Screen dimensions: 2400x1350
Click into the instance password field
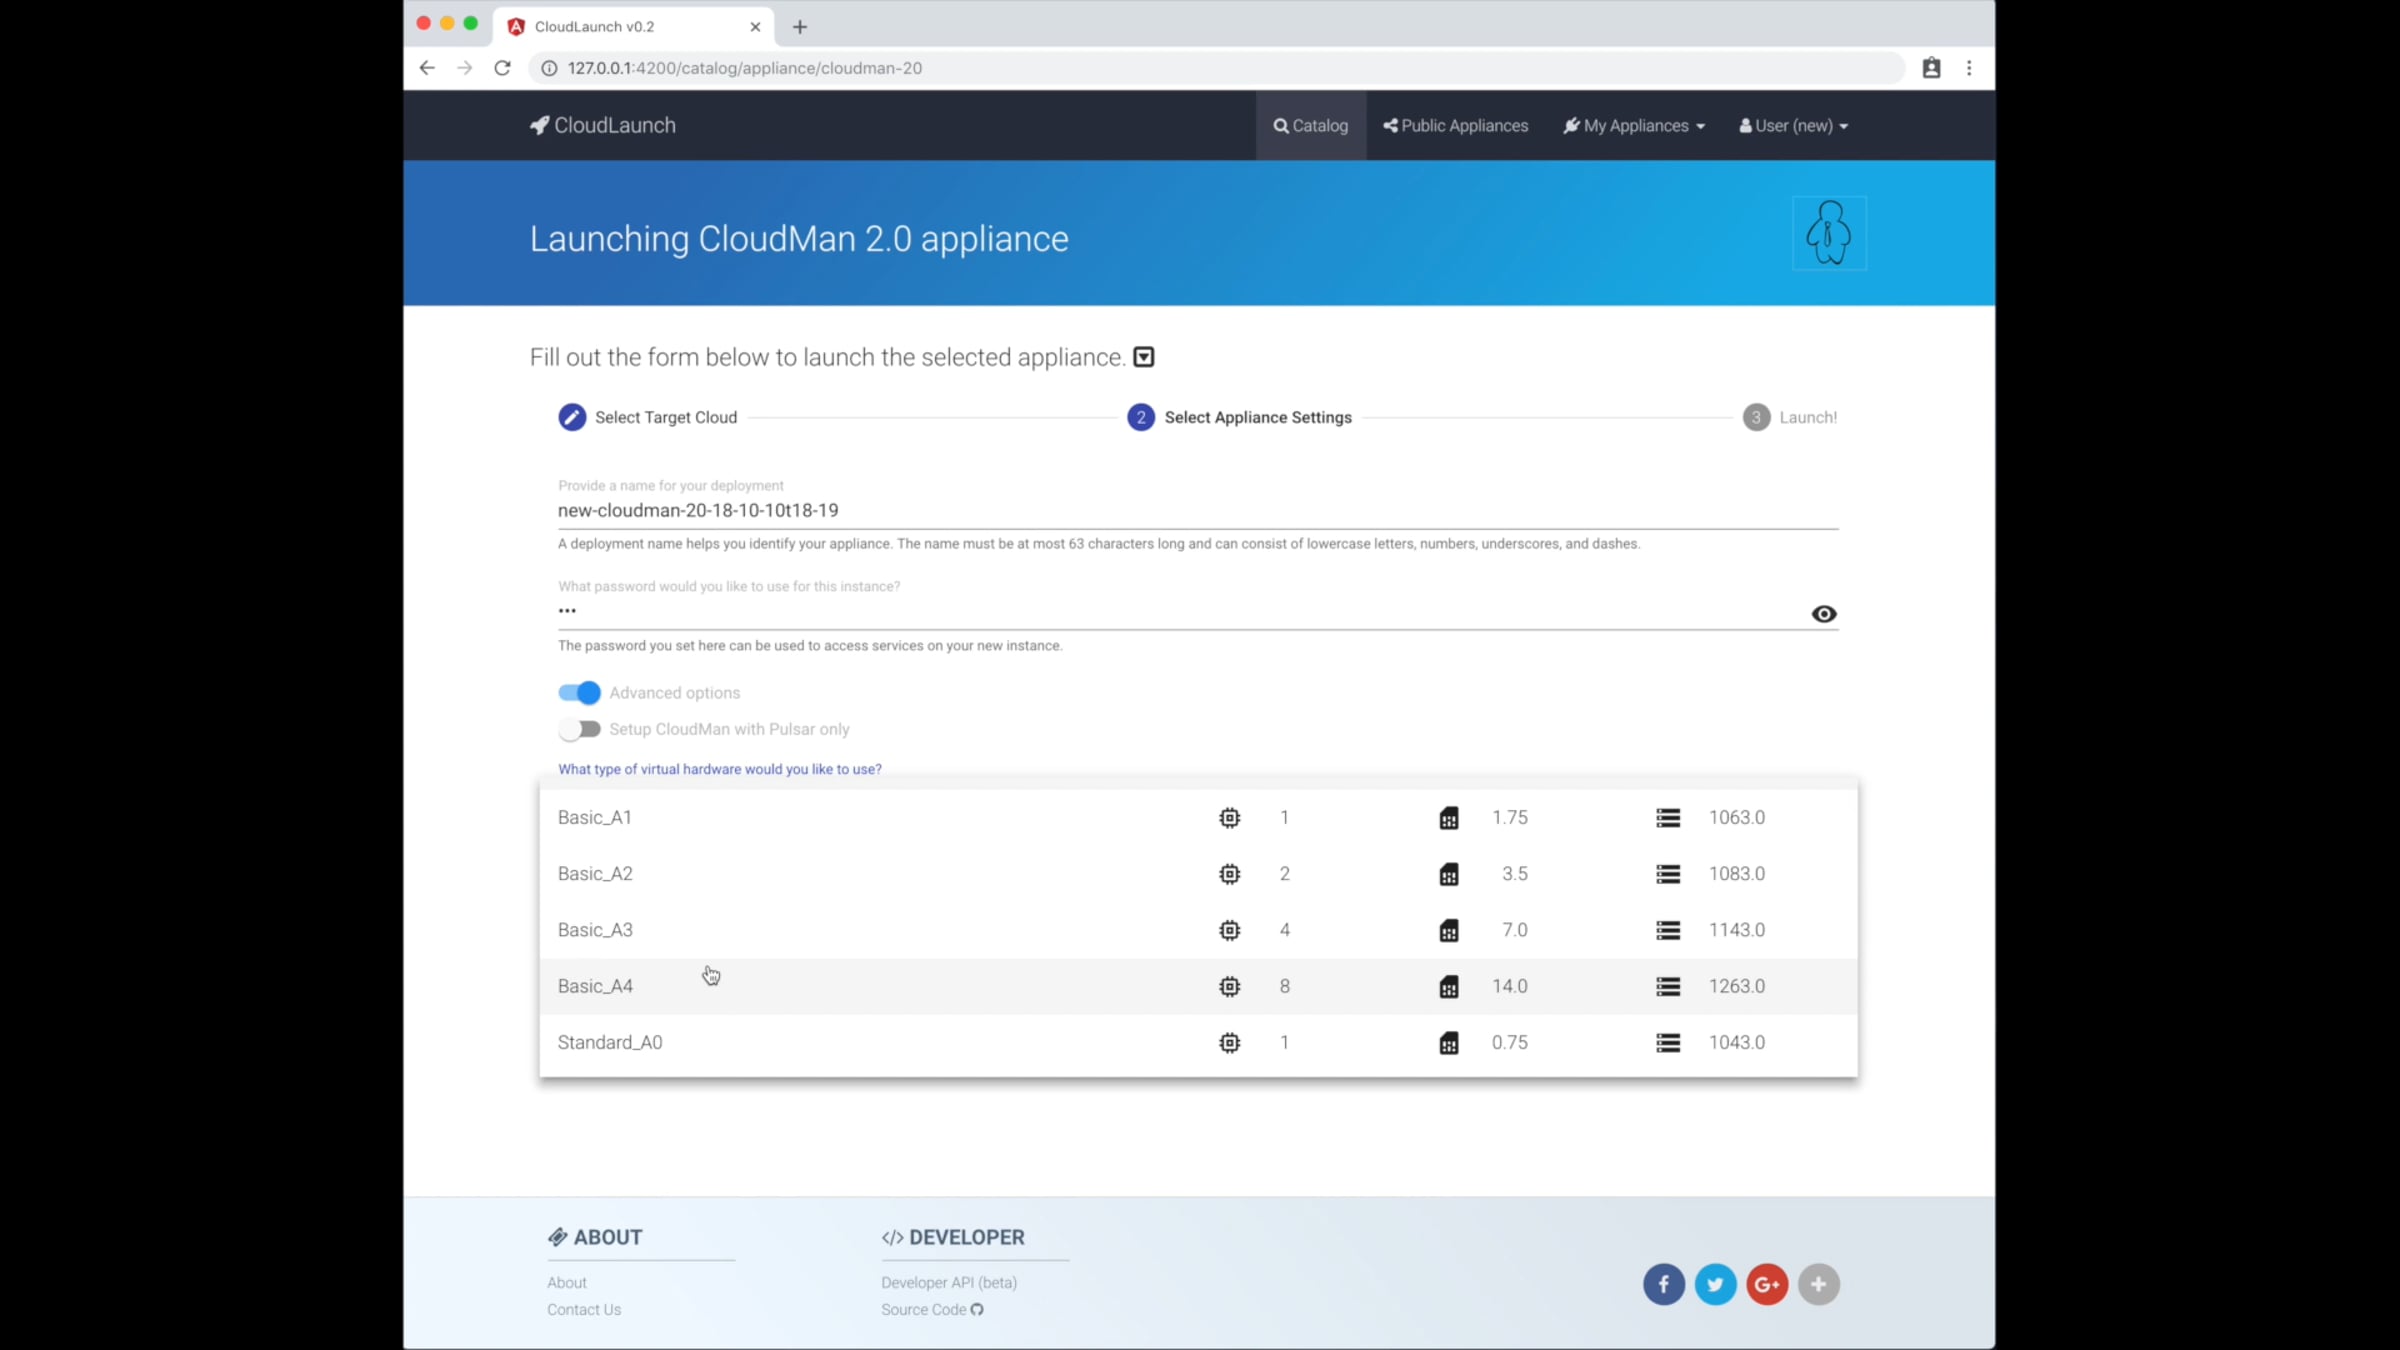pos(1180,612)
